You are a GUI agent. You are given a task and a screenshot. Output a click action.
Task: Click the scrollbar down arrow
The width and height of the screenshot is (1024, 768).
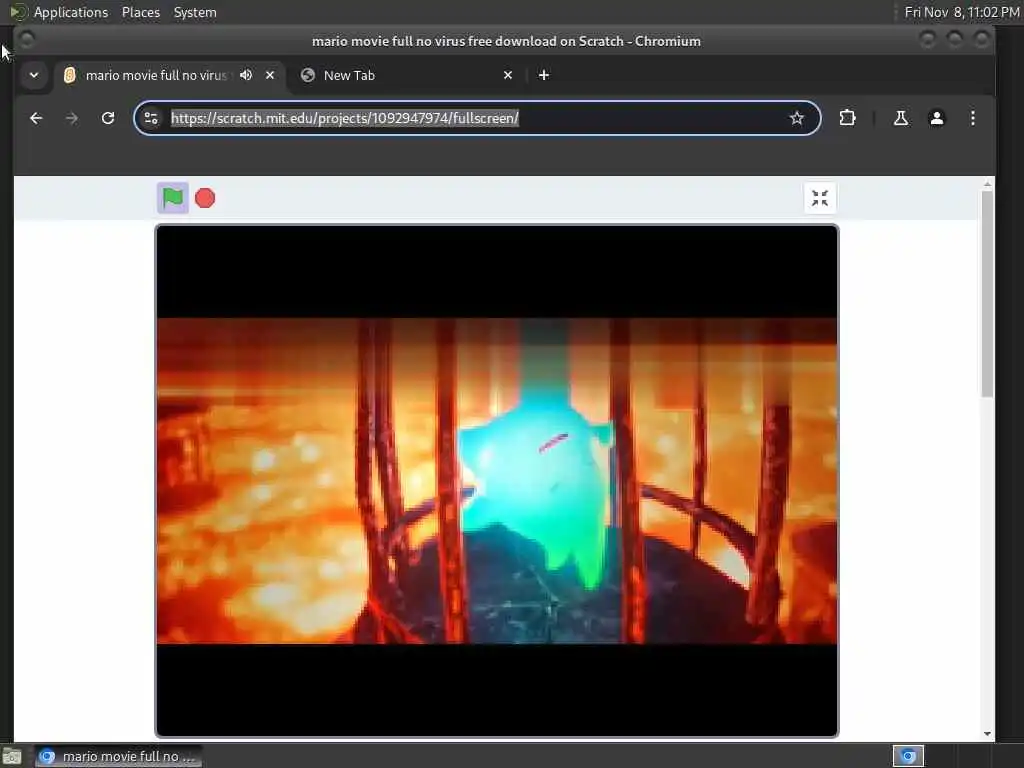(x=987, y=733)
